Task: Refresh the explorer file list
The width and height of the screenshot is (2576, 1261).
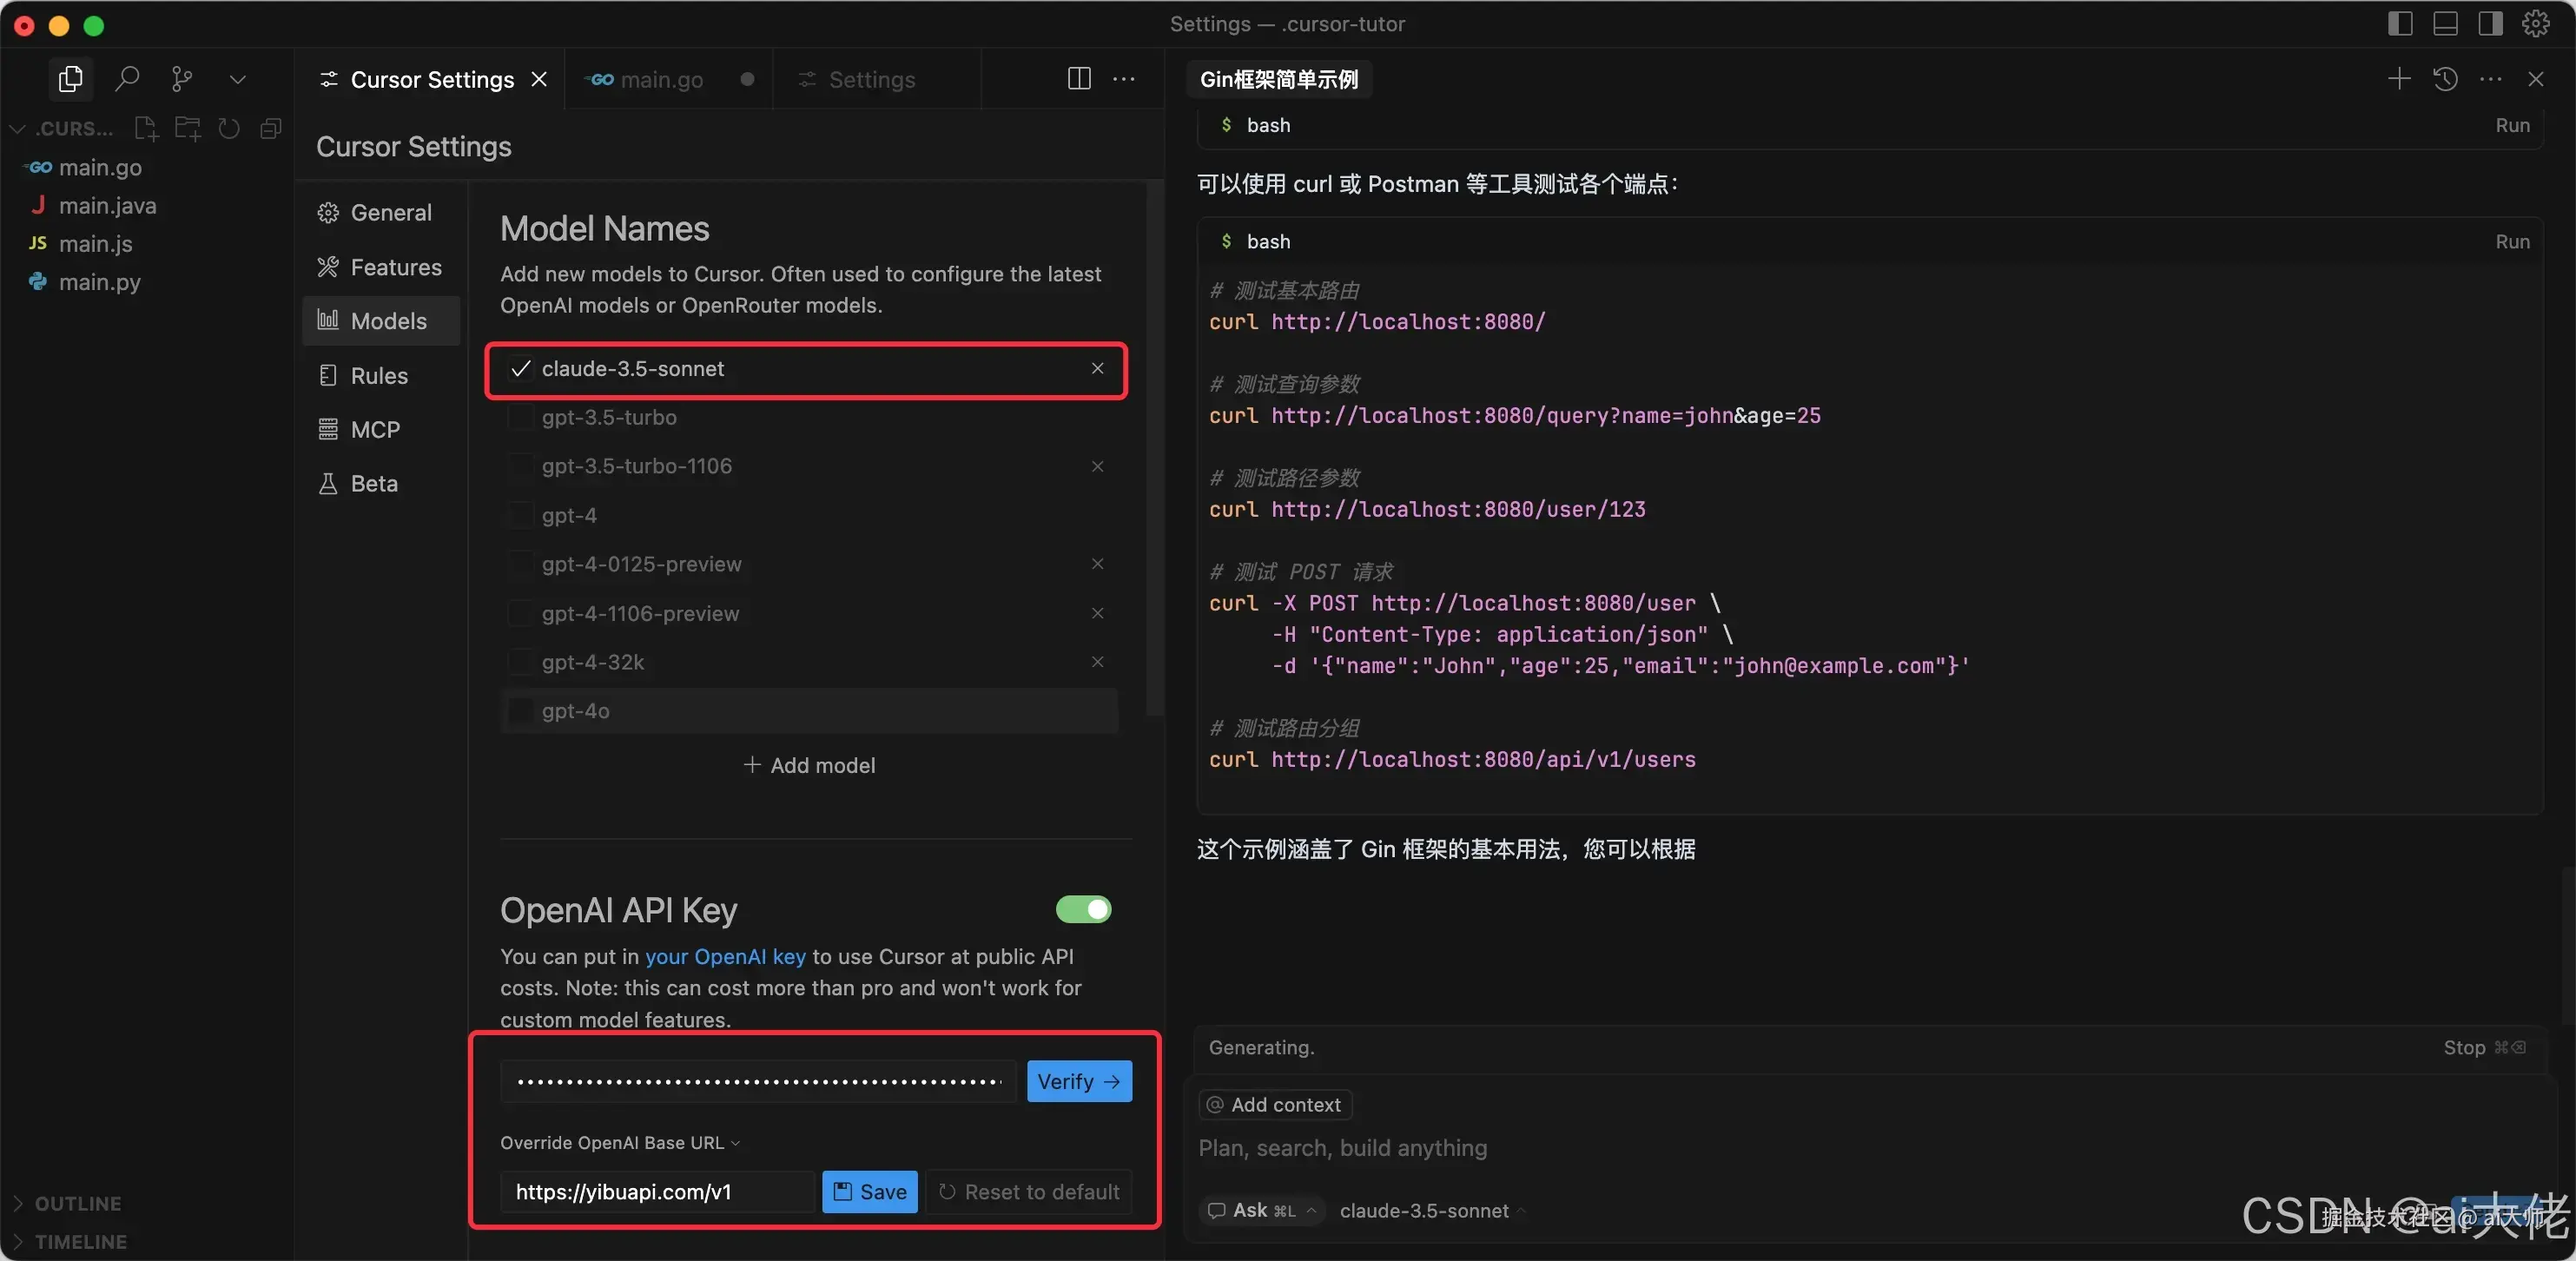Action: (229, 128)
